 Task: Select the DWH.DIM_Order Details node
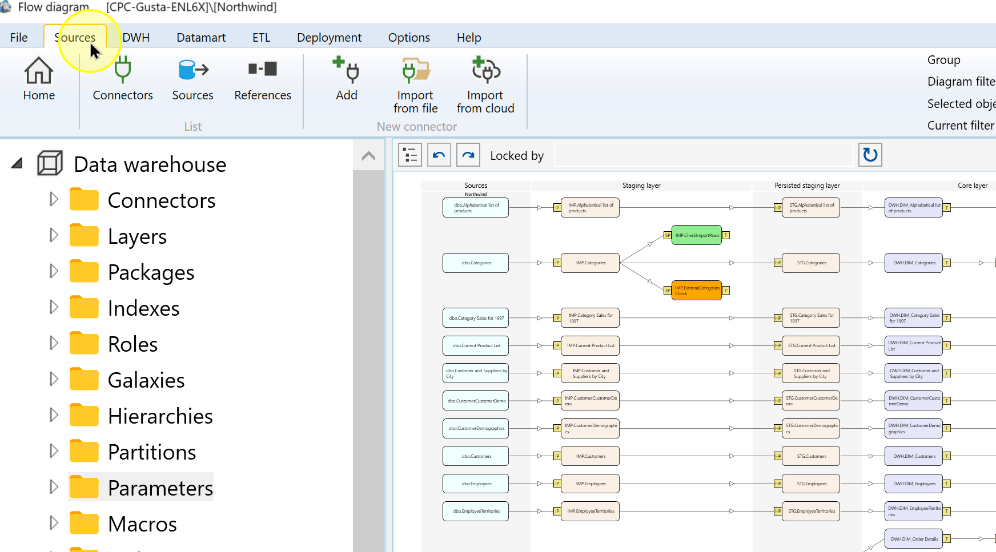(x=913, y=539)
